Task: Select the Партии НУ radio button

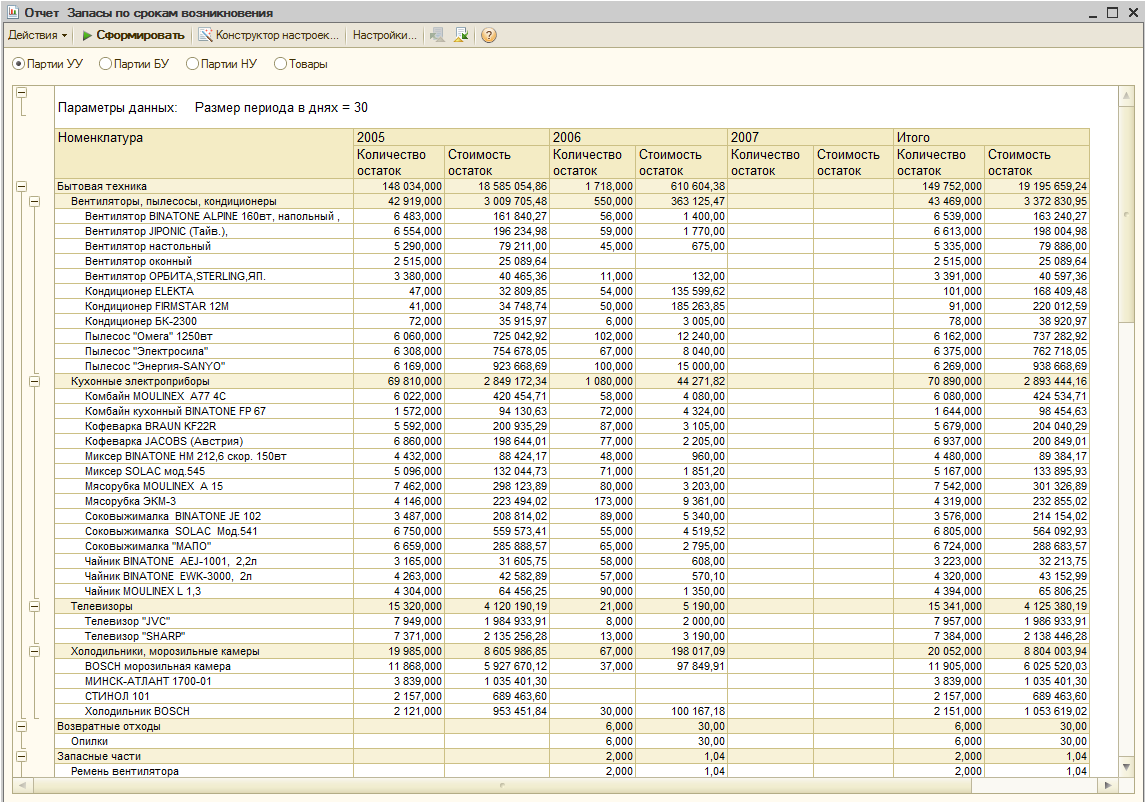Action: pos(192,64)
